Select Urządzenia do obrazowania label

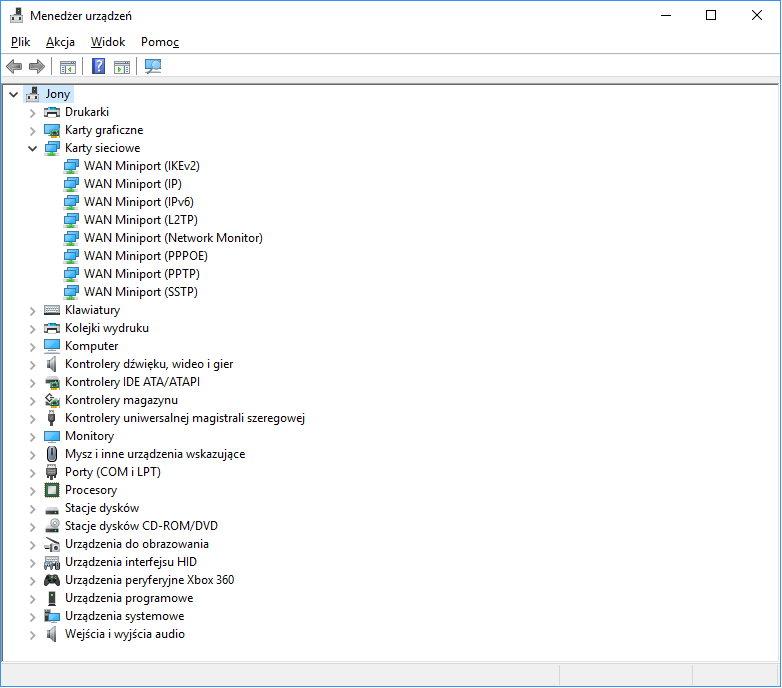[137, 544]
